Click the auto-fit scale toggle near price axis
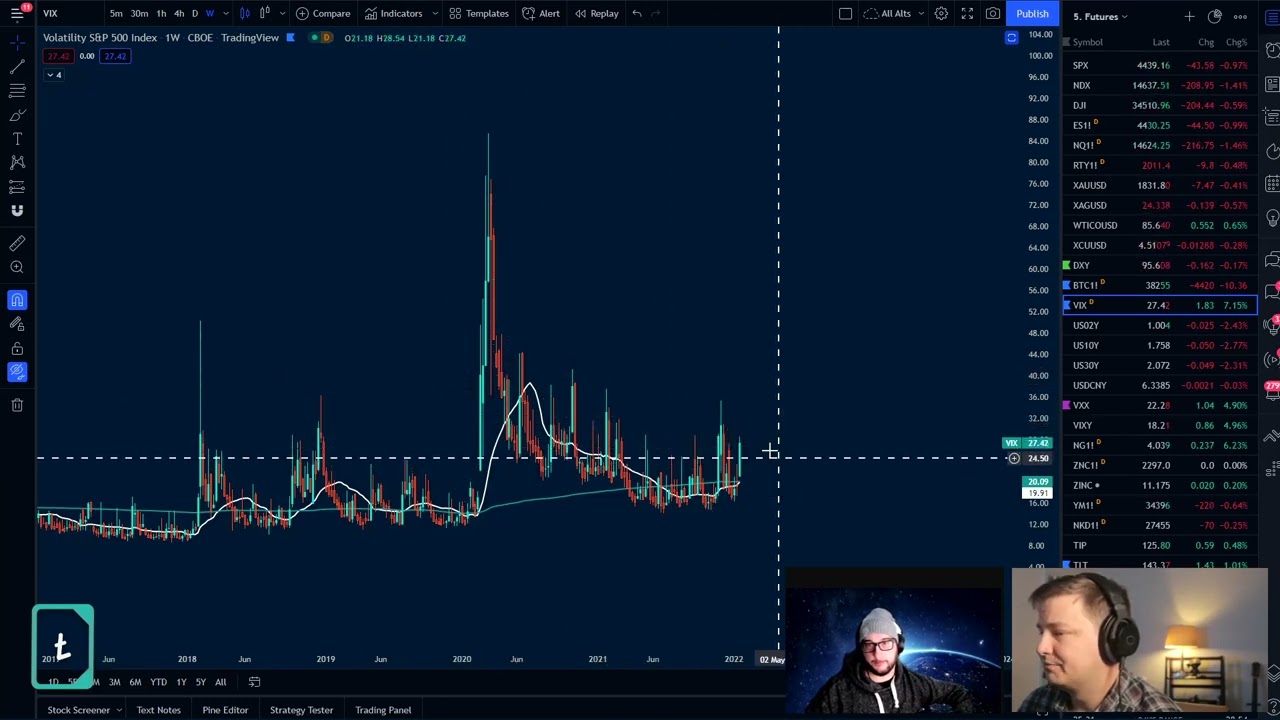 1011,38
